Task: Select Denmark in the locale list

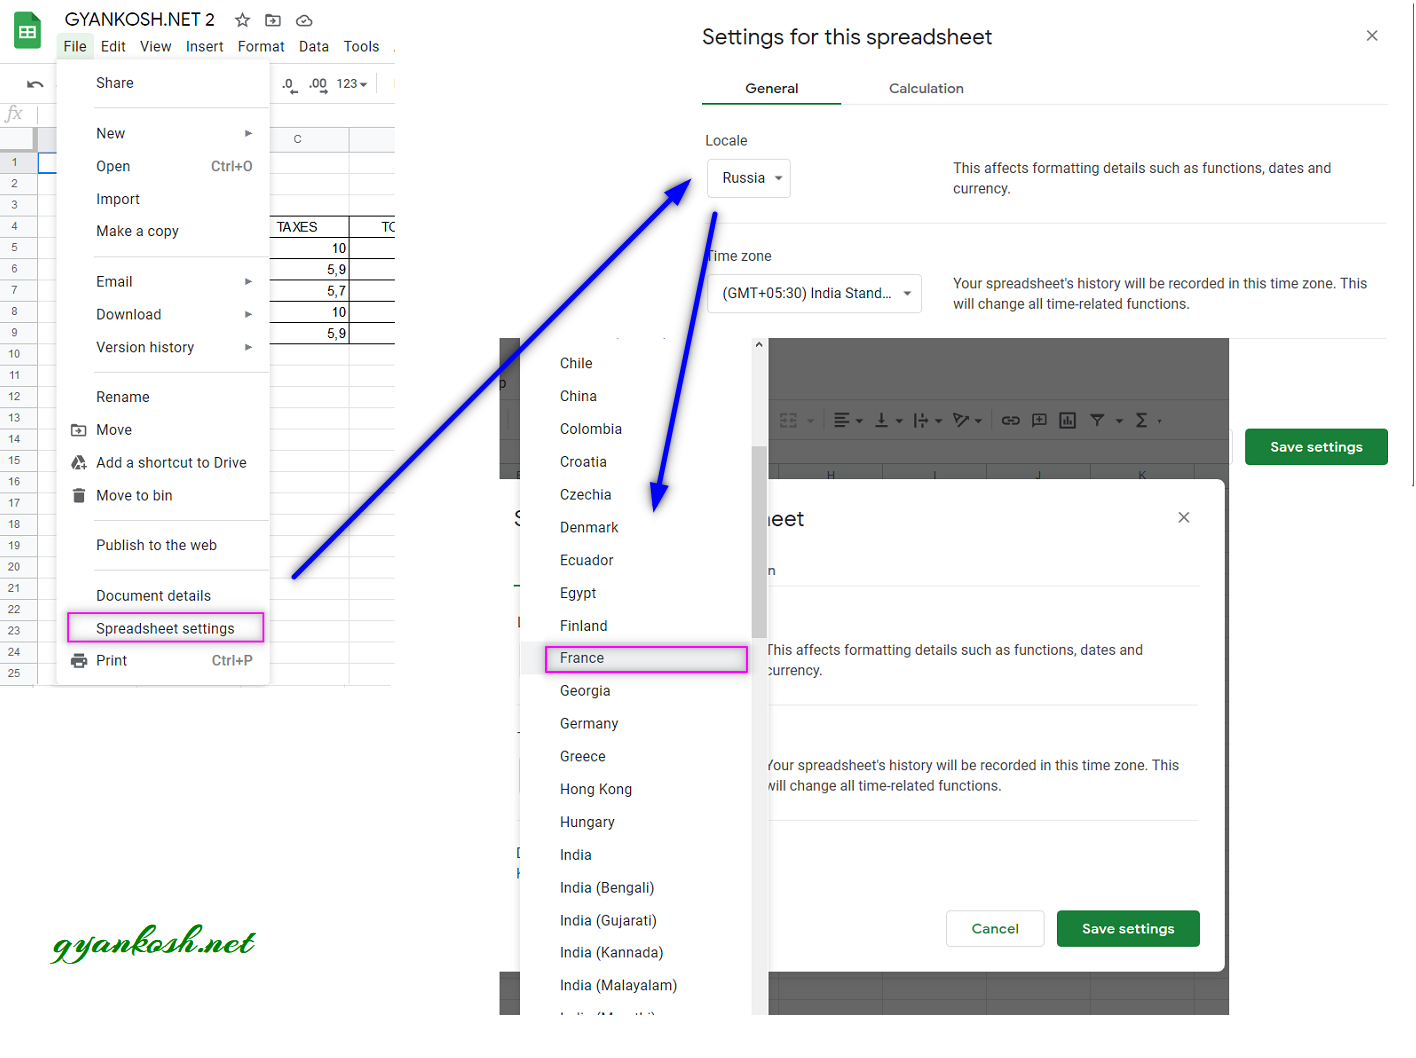Action: 635,527
